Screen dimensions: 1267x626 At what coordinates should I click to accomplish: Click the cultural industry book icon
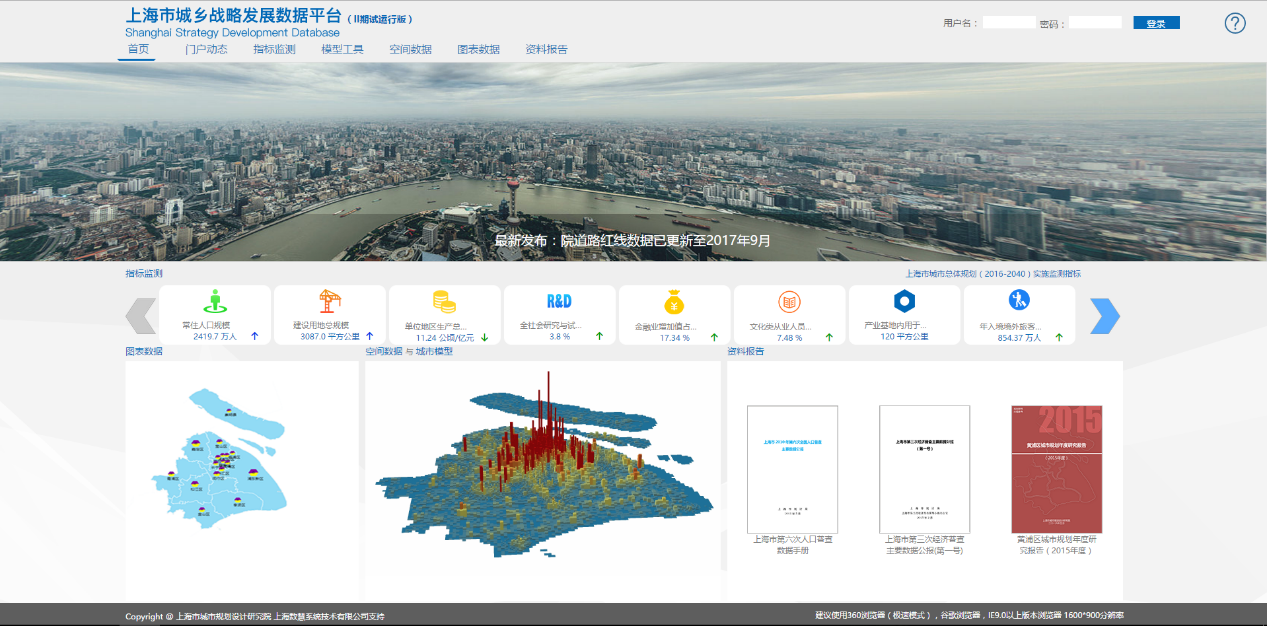(789, 301)
